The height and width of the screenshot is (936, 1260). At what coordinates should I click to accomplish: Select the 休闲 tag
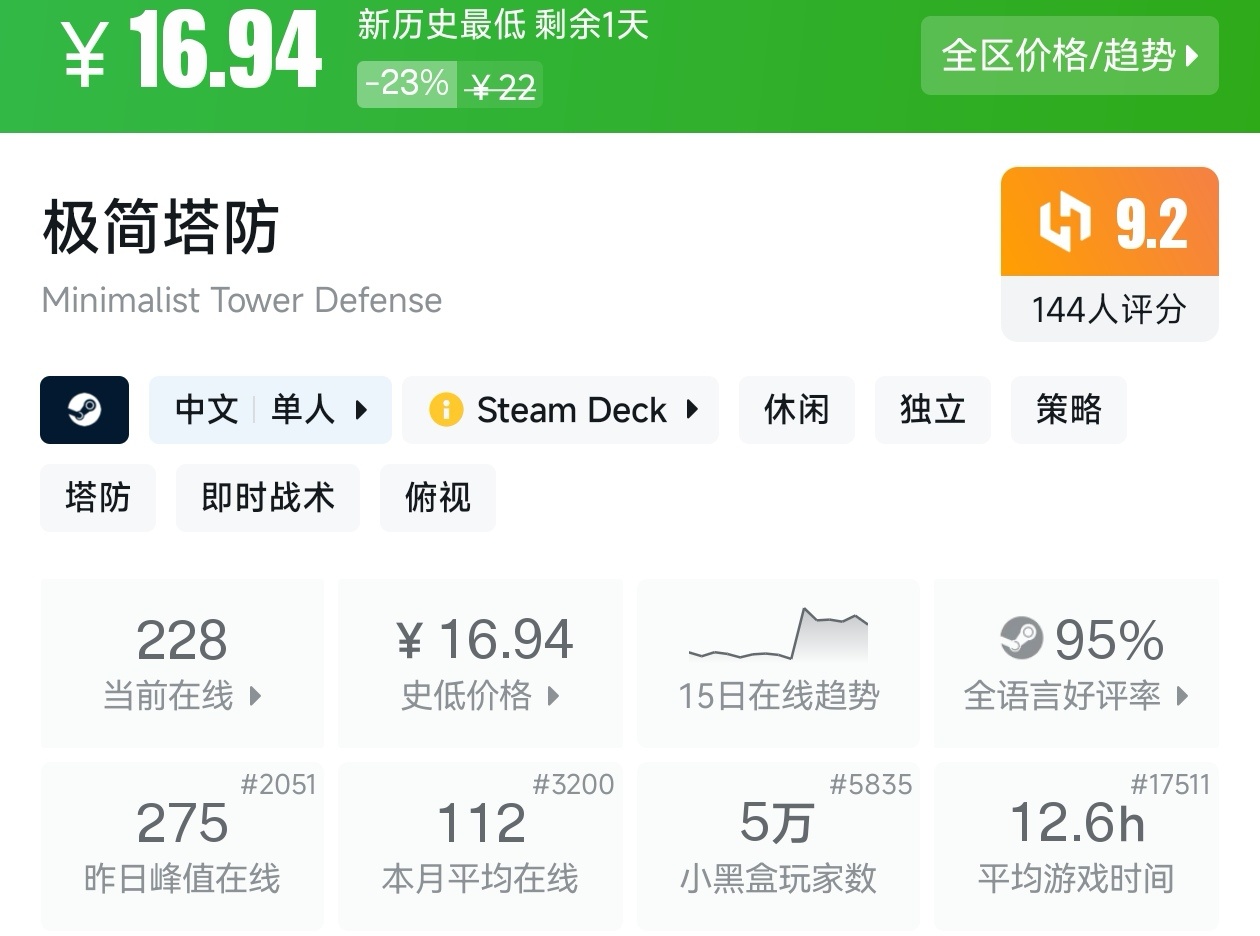[796, 410]
